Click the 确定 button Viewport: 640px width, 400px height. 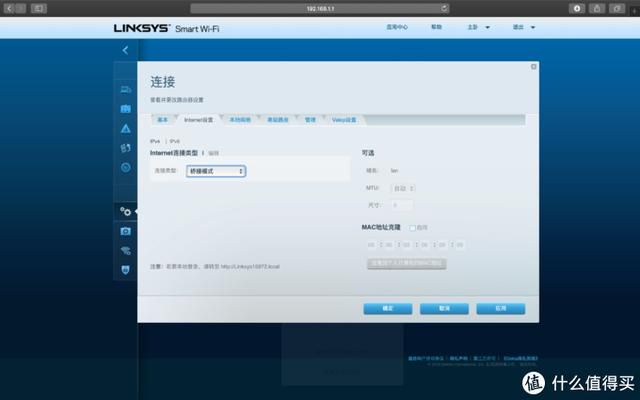(x=388, y=309)
